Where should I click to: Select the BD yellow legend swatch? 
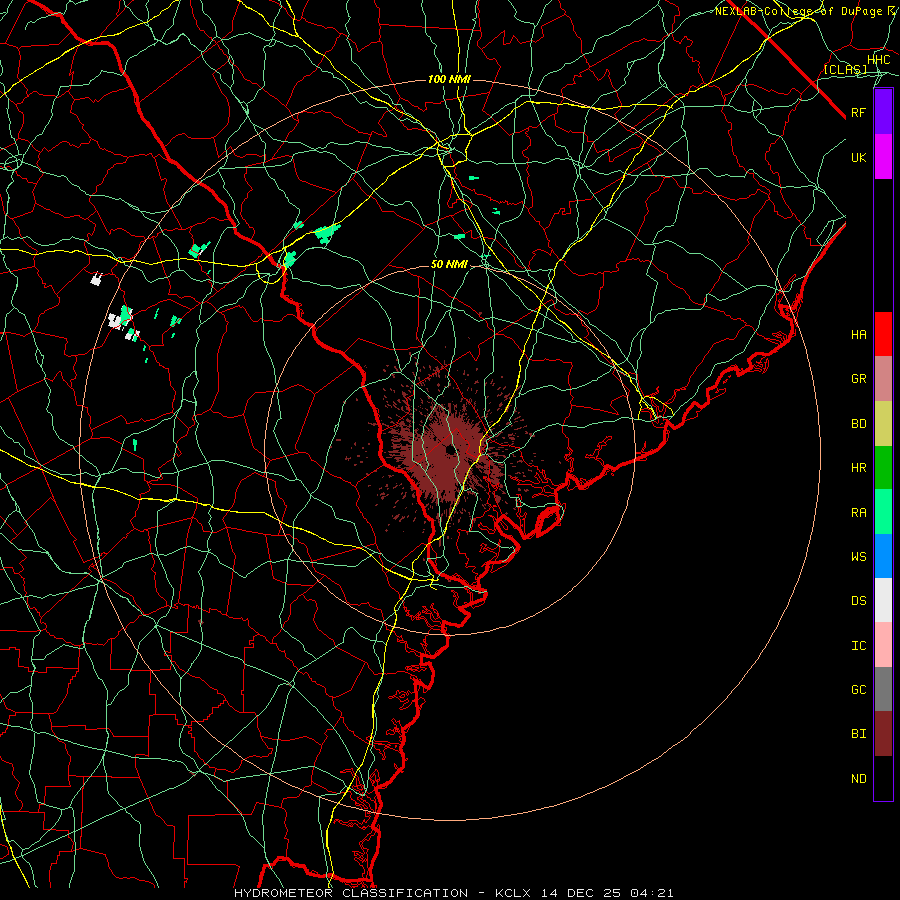point(883,424)
